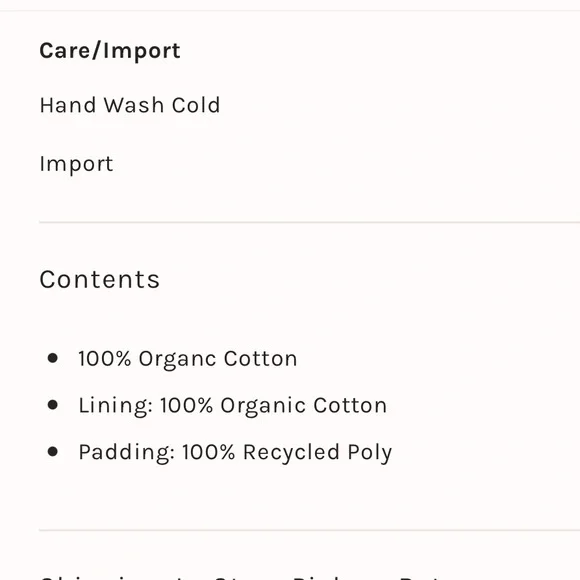Viewport: 580px width, 580px height.
Task: Click the word Lining in the contents list
Action: 115,405
